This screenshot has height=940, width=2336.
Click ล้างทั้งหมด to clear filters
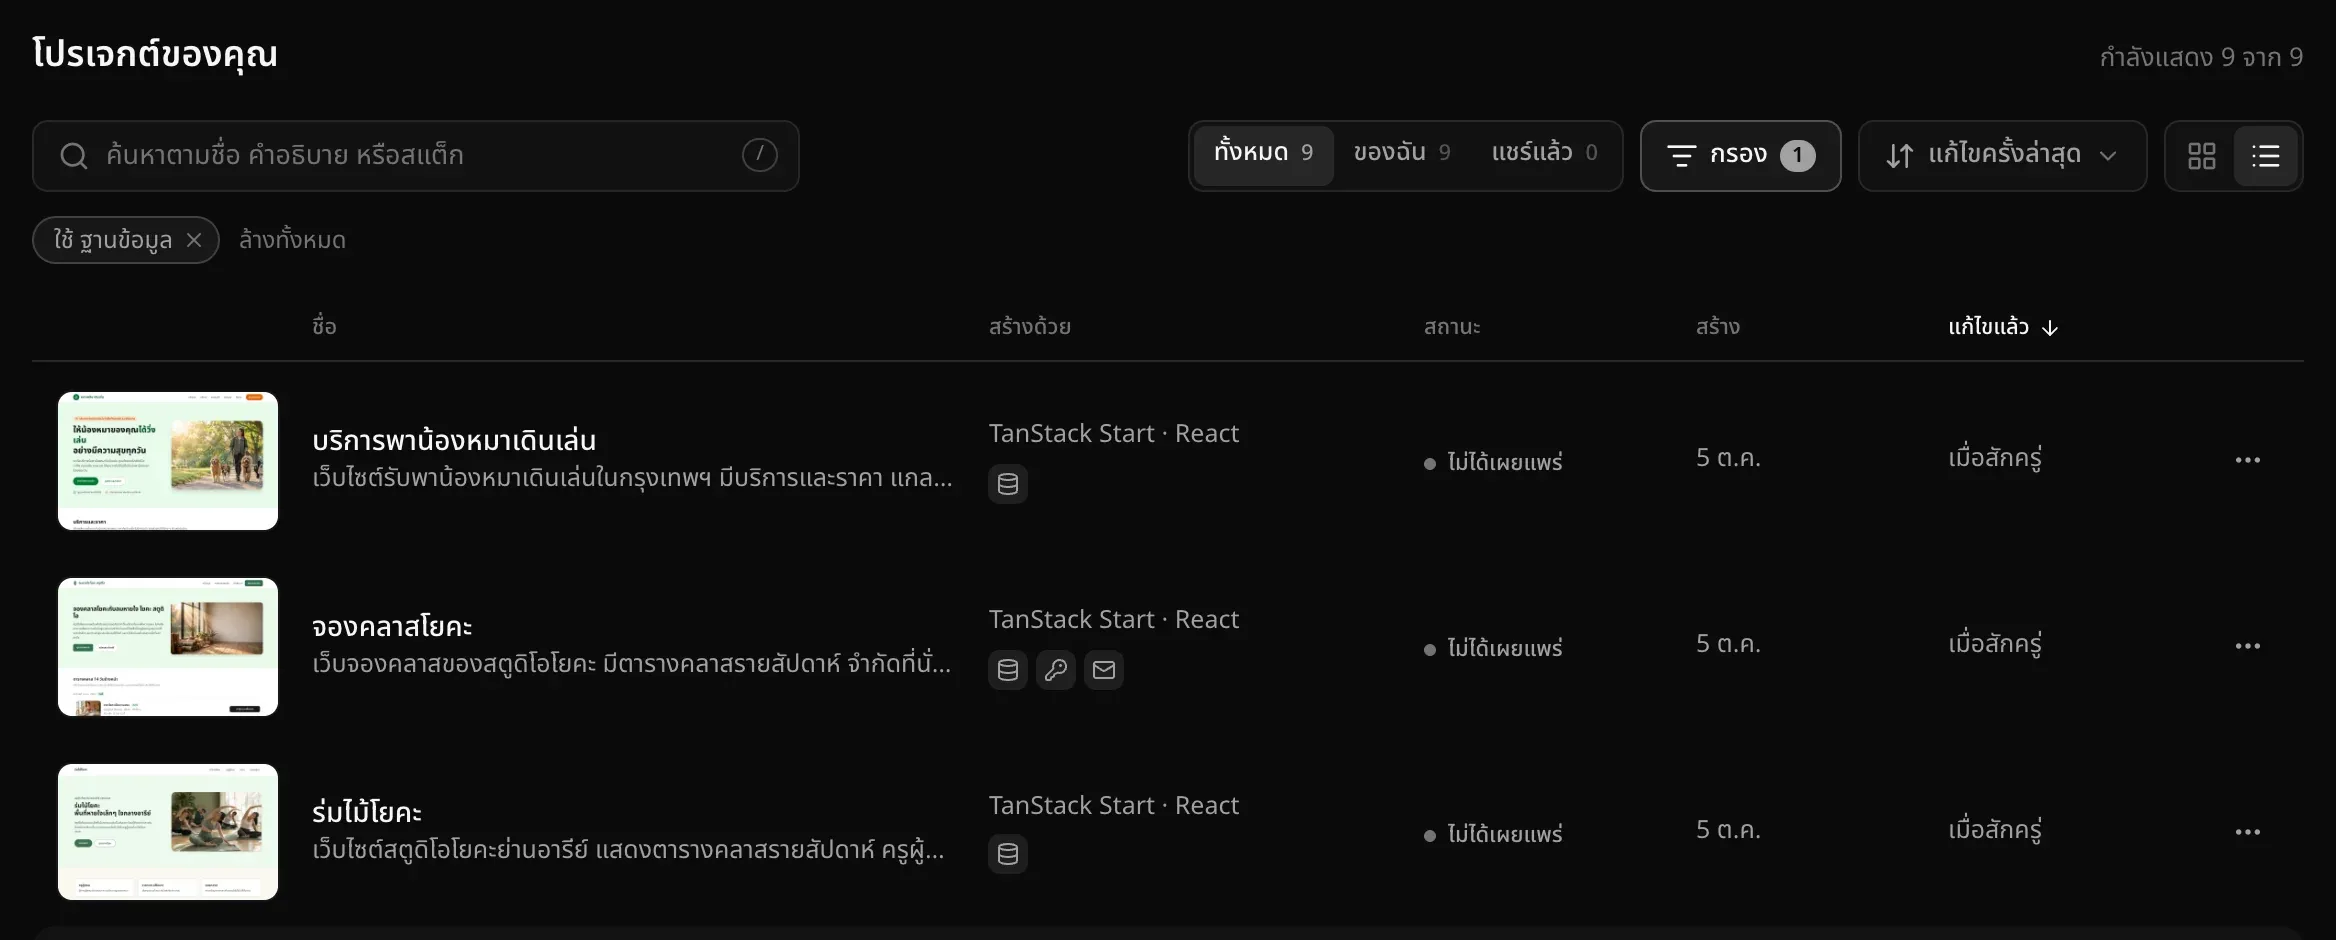[x=292, y=240]
